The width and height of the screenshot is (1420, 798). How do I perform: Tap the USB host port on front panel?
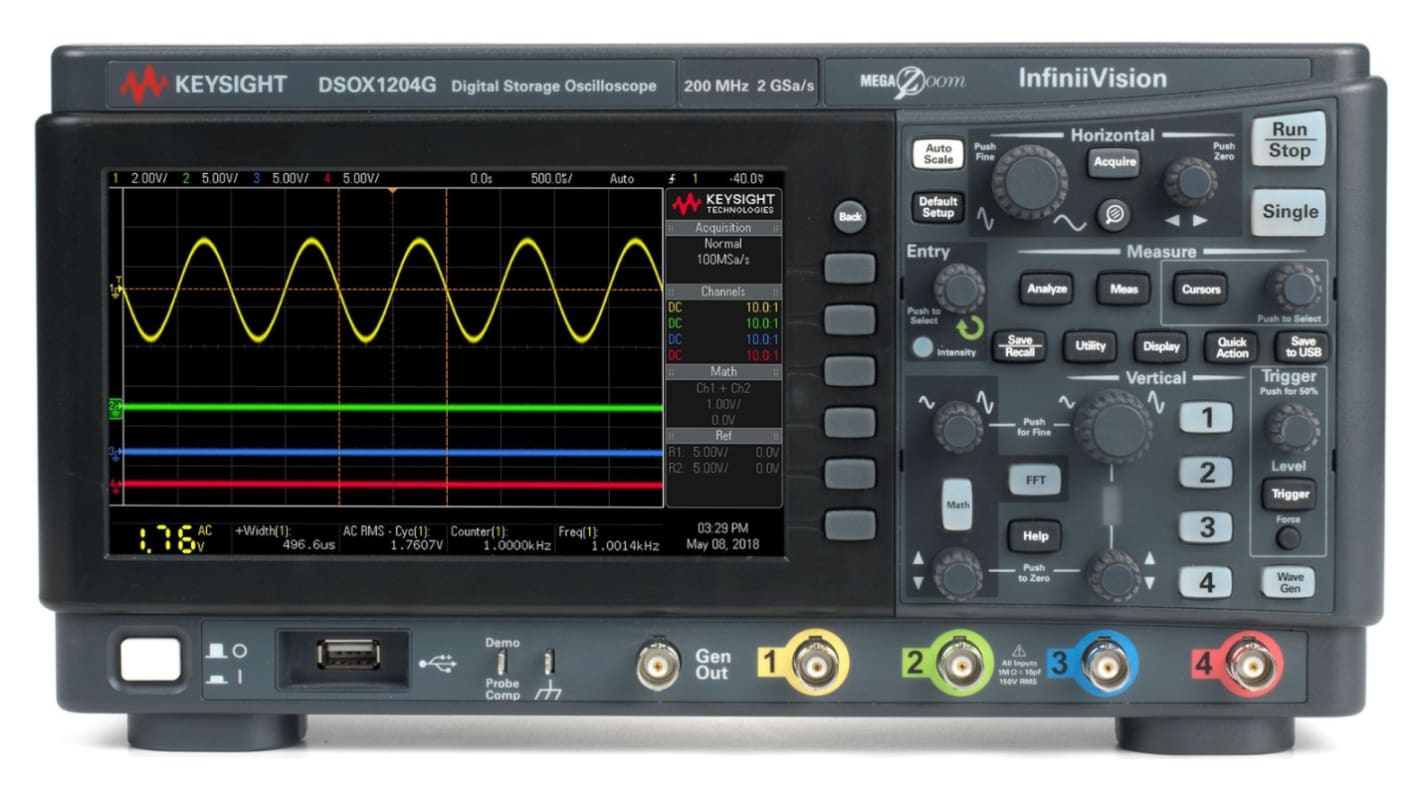[348, 655]
